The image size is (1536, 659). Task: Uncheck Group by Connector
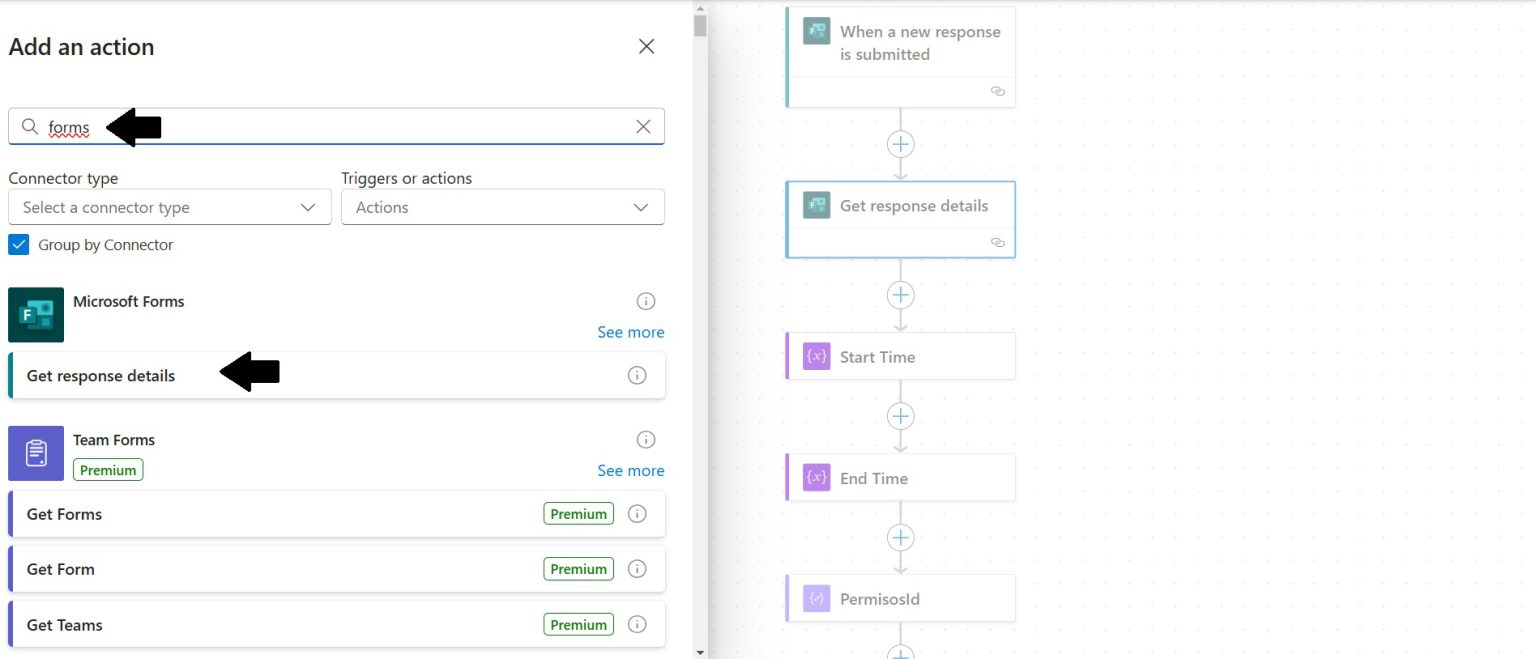18,244
